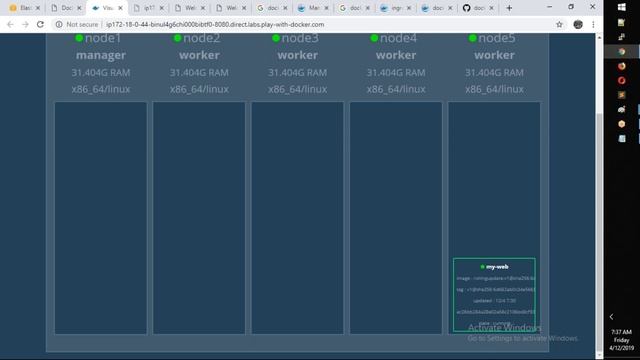Close the 'ip17' tab
Image resolution: width=640 pixels, height=360 pixels.
pyautogui.click(x=162, y=8)
